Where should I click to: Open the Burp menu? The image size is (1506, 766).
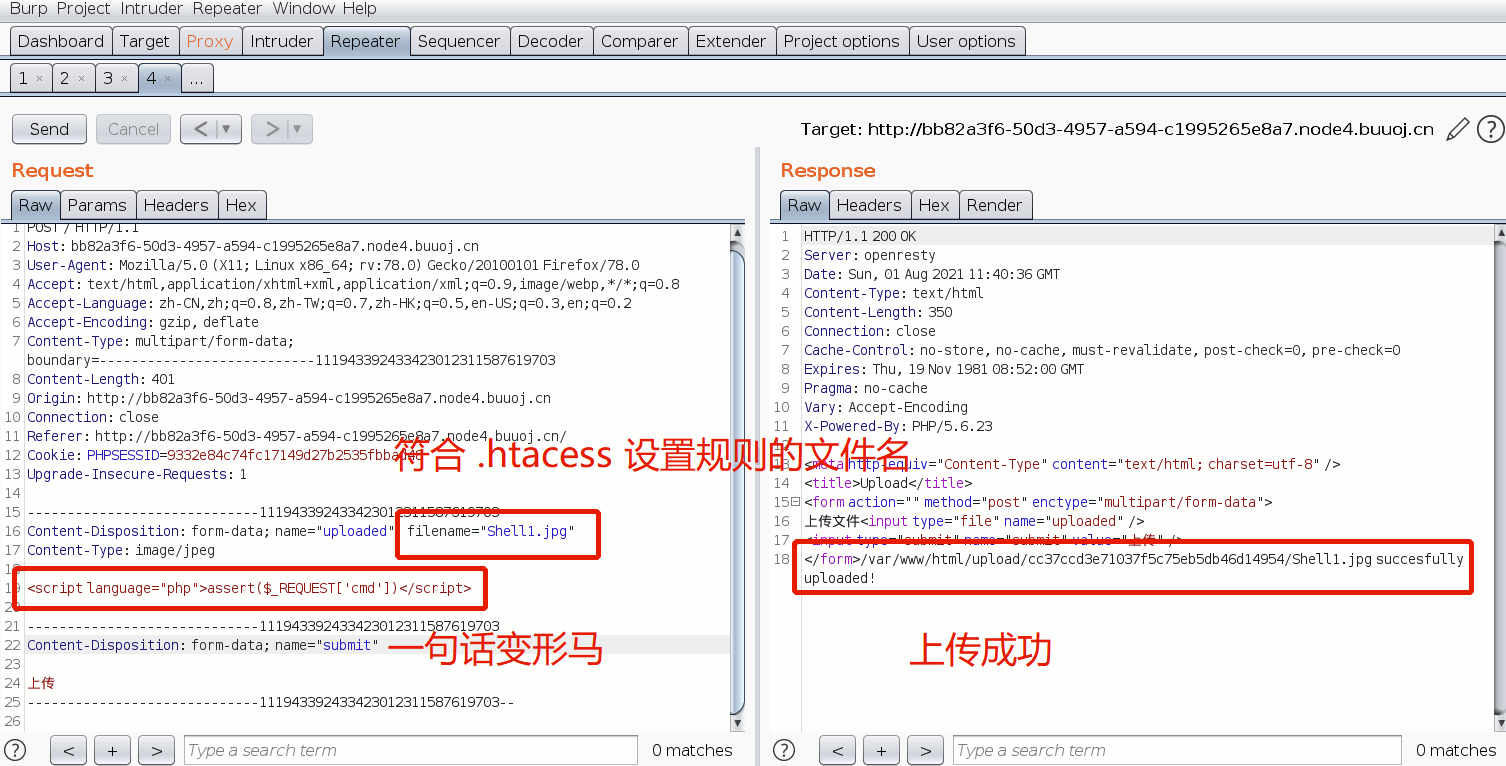click(29, 9)
